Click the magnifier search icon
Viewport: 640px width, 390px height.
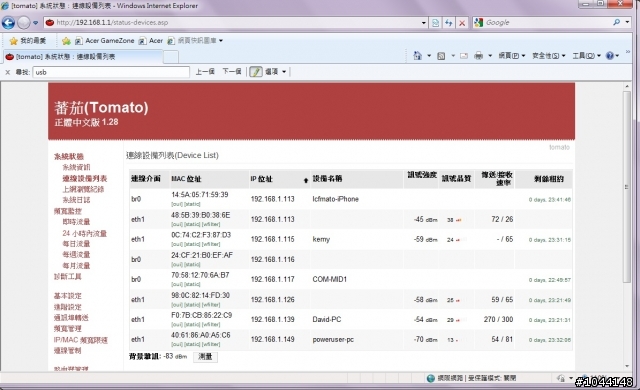616,22
